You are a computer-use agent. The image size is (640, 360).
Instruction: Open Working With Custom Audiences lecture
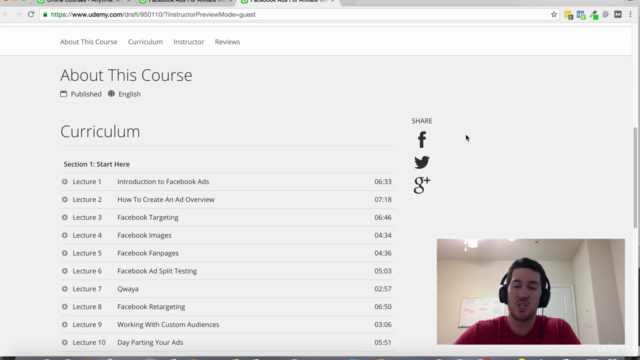[x=168, y=324]
